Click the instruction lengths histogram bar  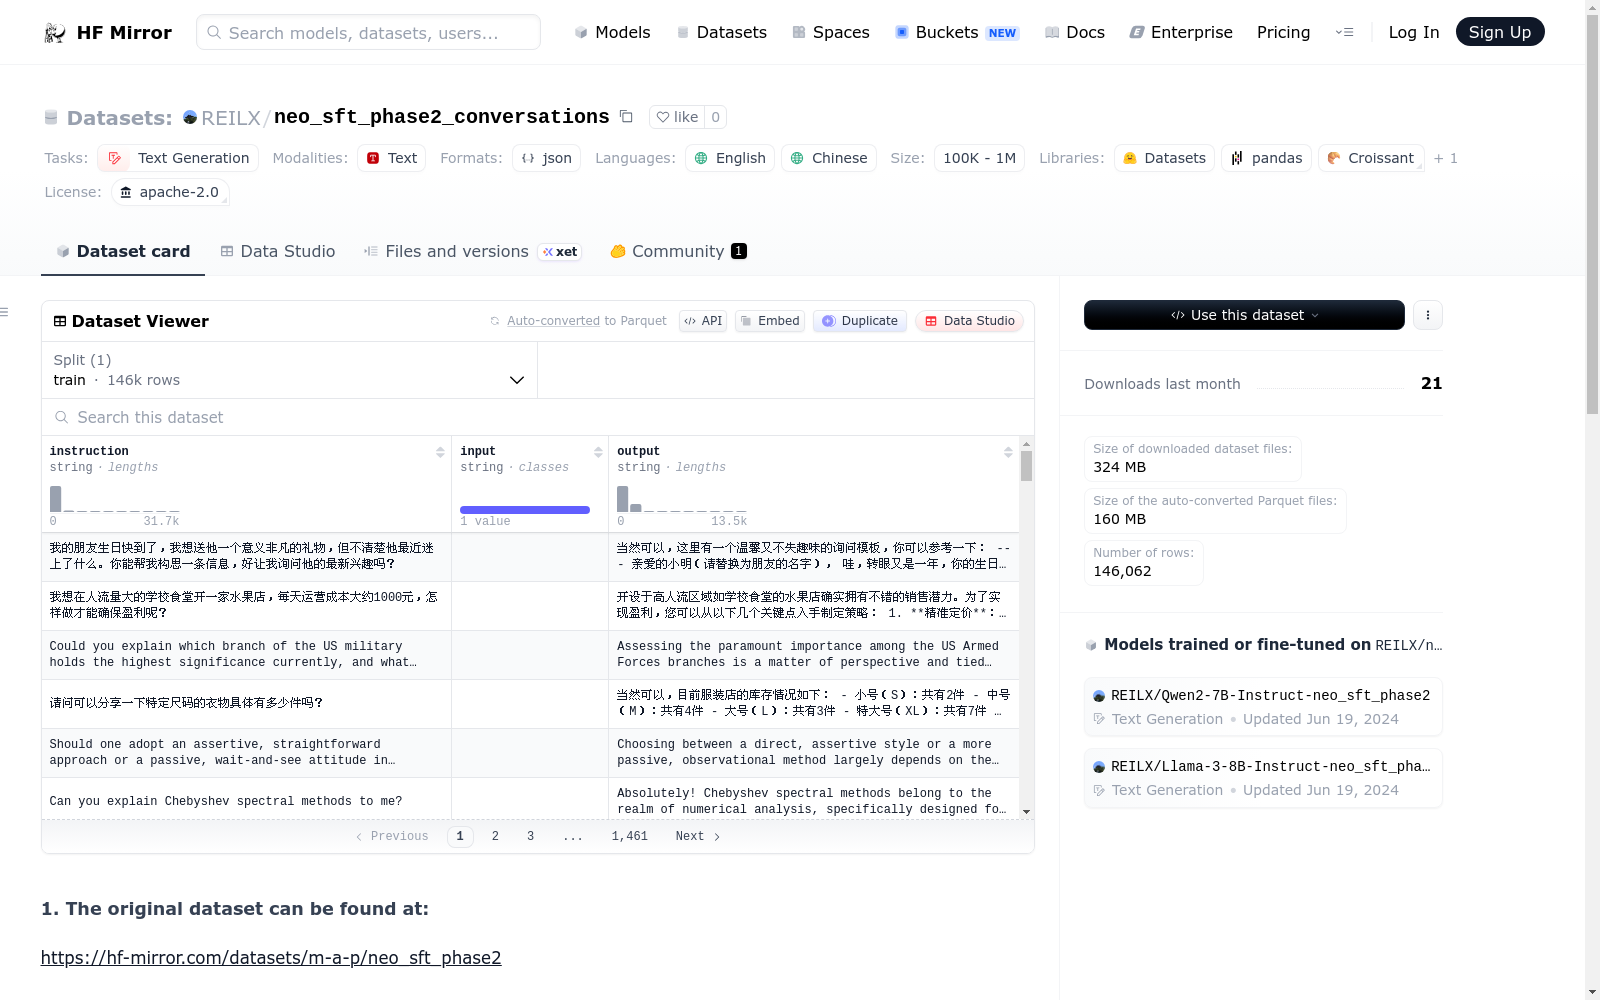[x=56, y=499]
